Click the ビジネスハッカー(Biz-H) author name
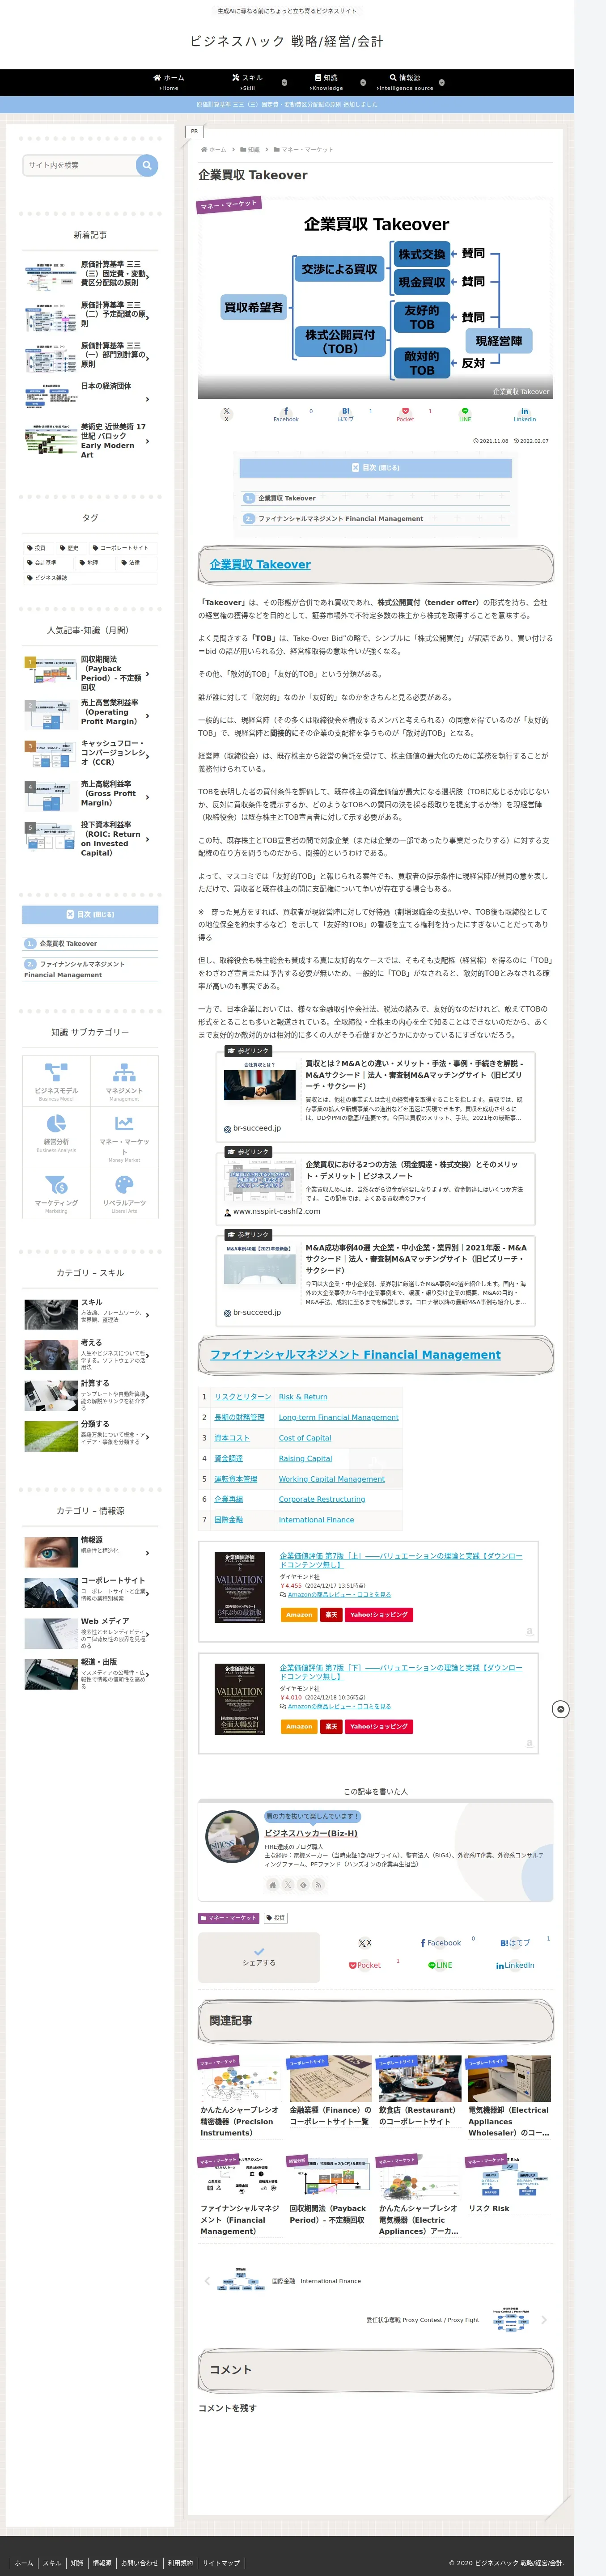This screenshot has width=606, height=2576. (311, 1833)
